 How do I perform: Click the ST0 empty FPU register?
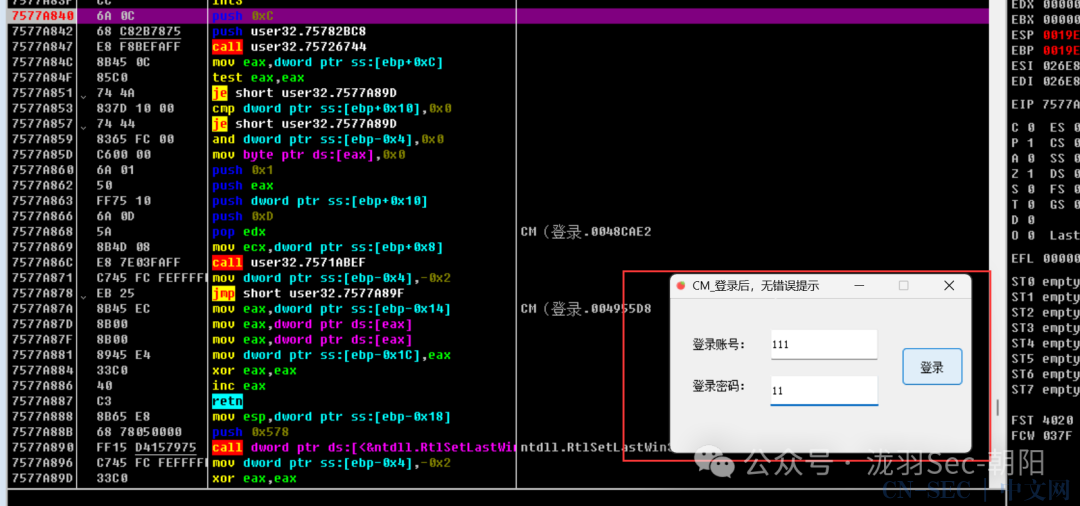click(x=1046, y=282)
